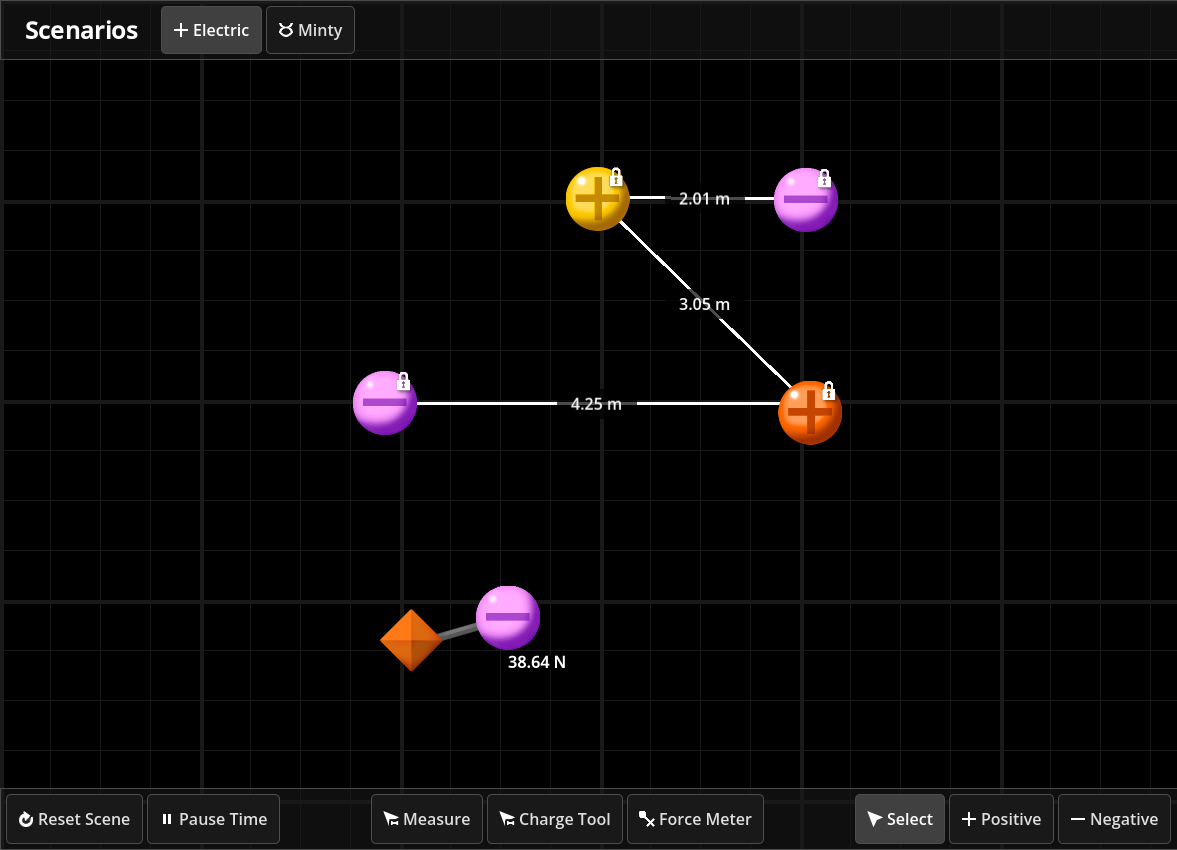The image size is (1177, 850).
Task: Activate the Force Meter tool
Action: [695, 819]
